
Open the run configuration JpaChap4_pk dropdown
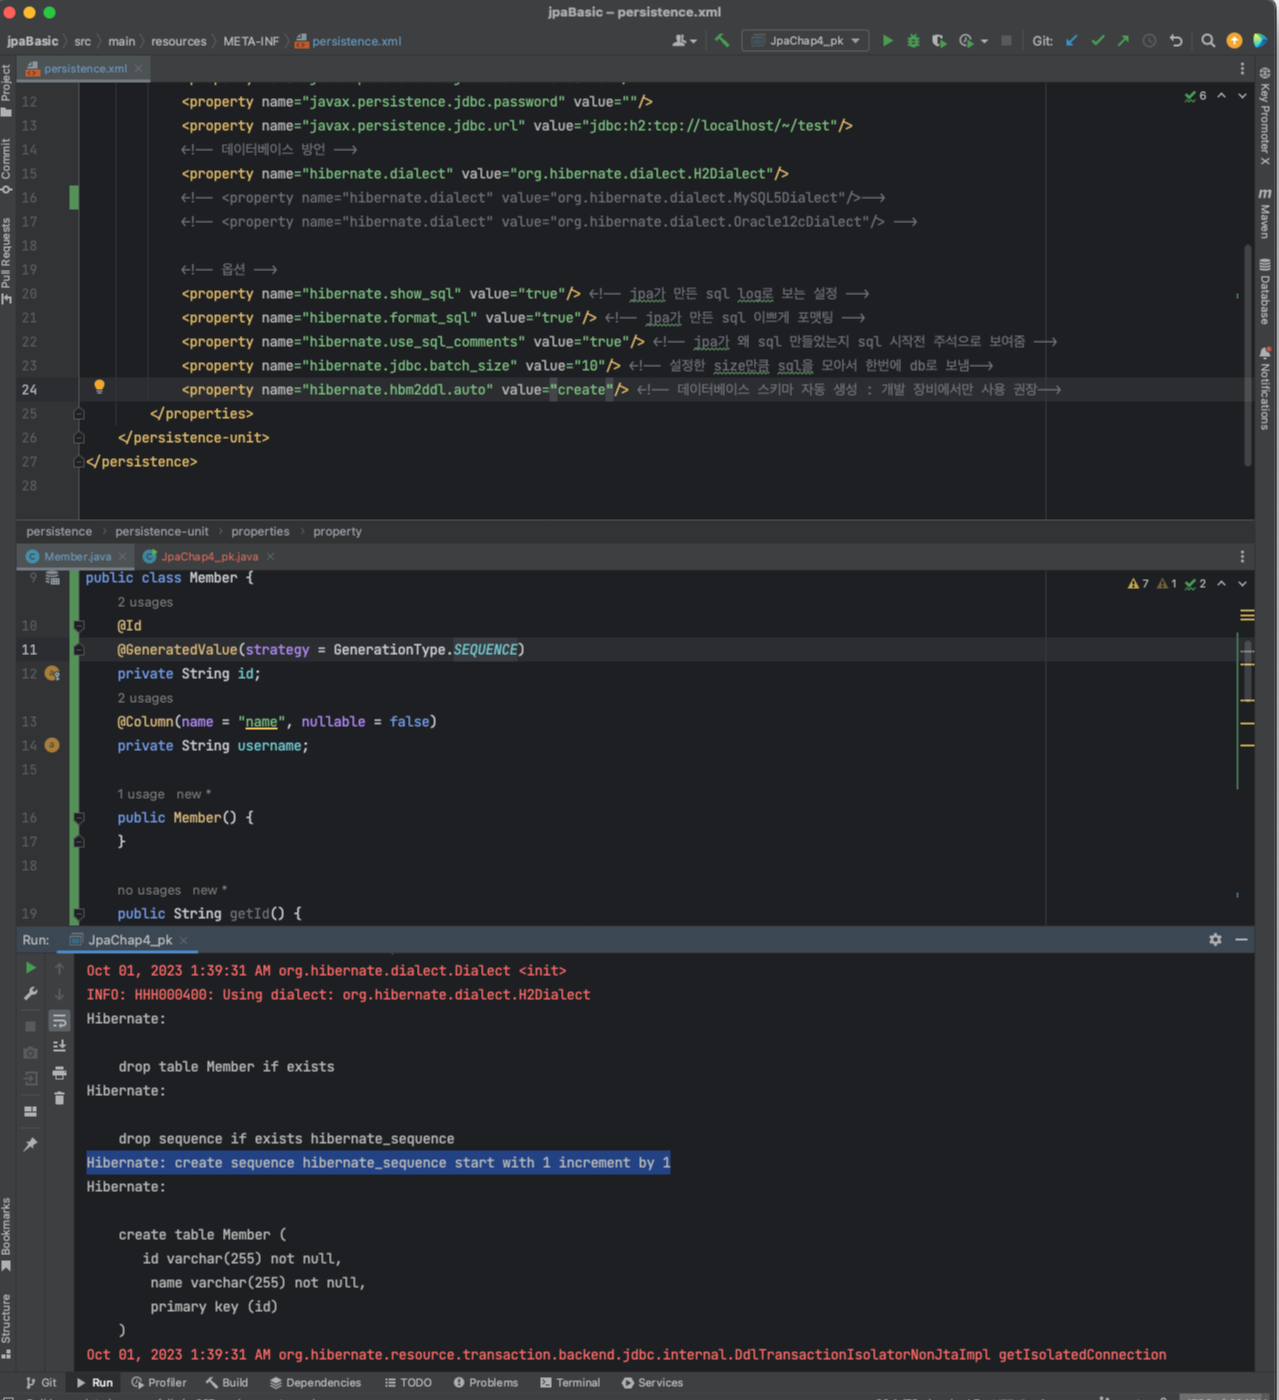coord(805,41)
